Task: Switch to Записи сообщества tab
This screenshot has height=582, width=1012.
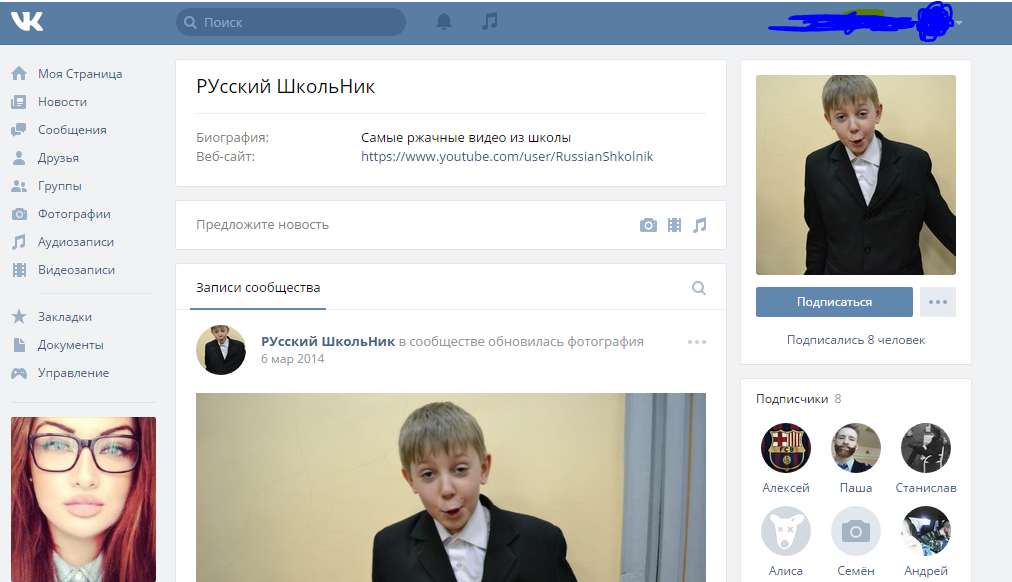Action: coord(258,288)
